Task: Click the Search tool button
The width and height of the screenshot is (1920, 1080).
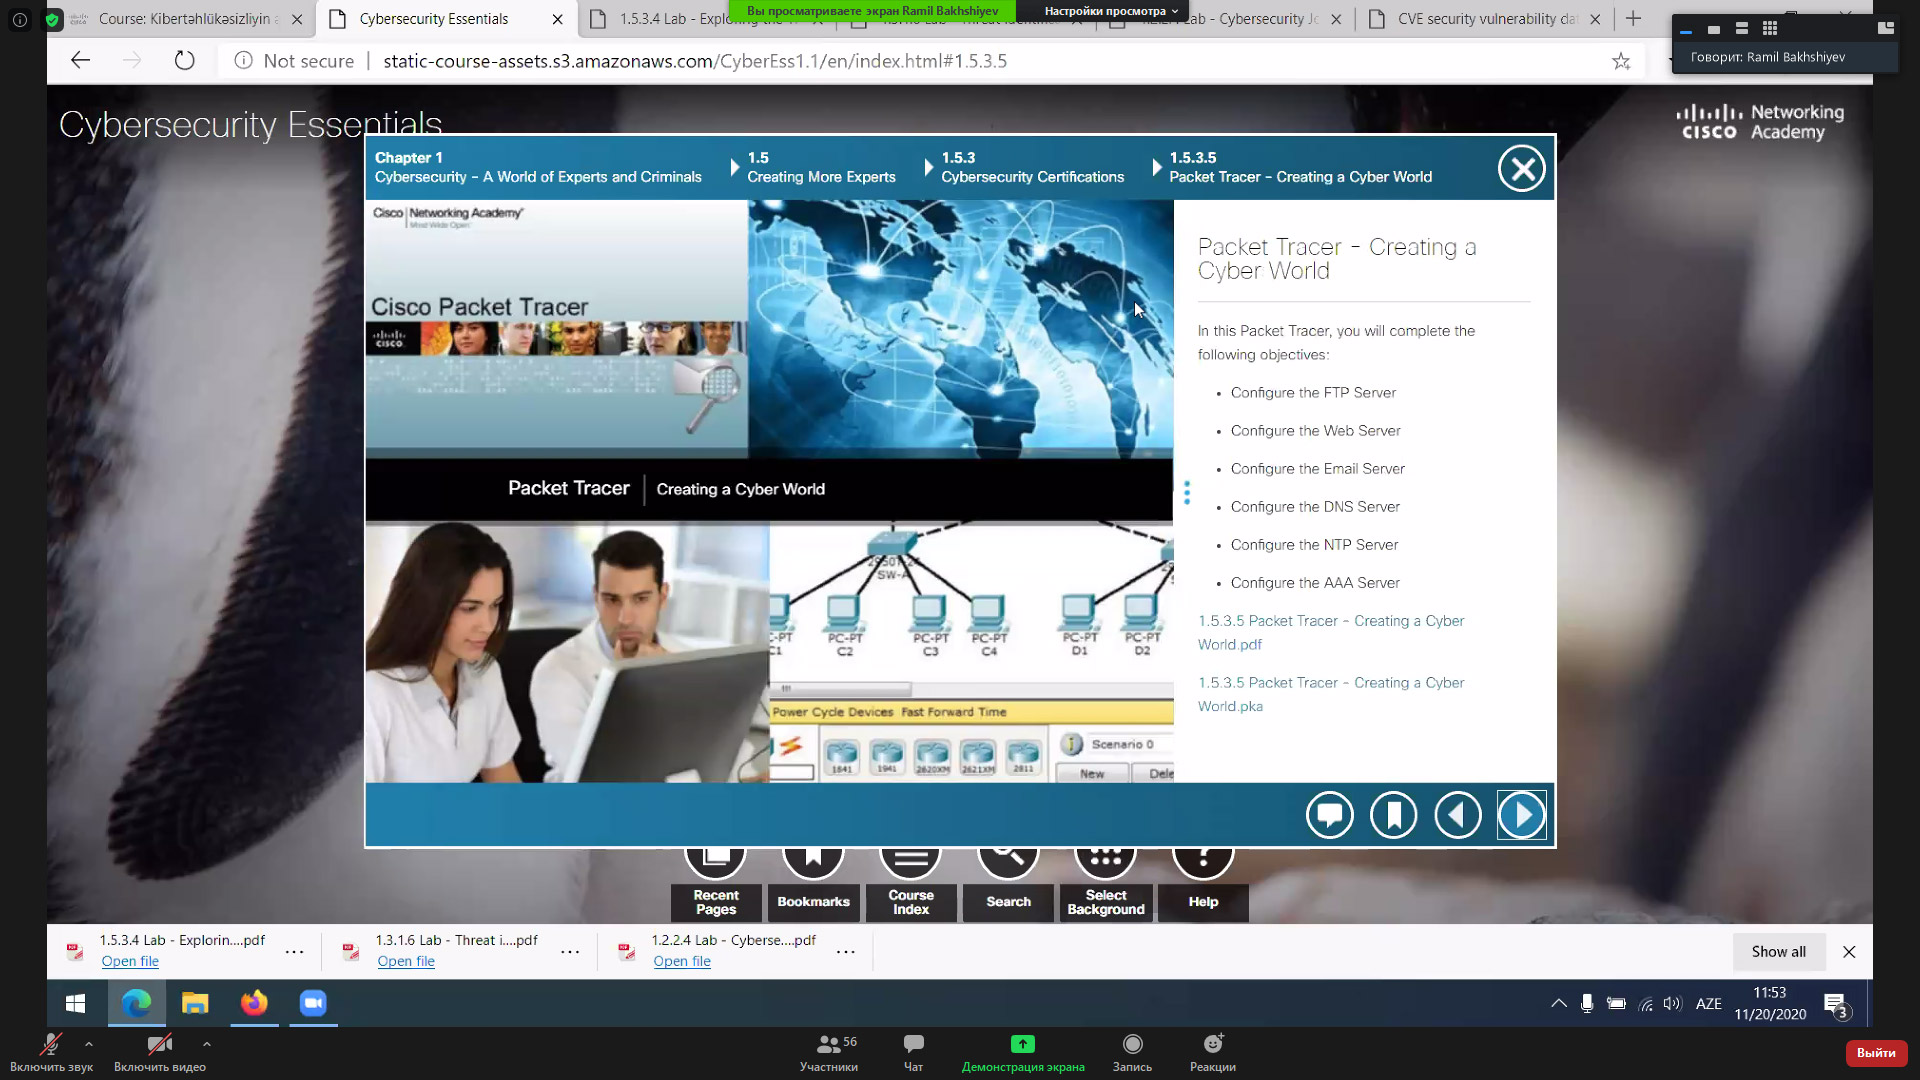Action: 1007,901
